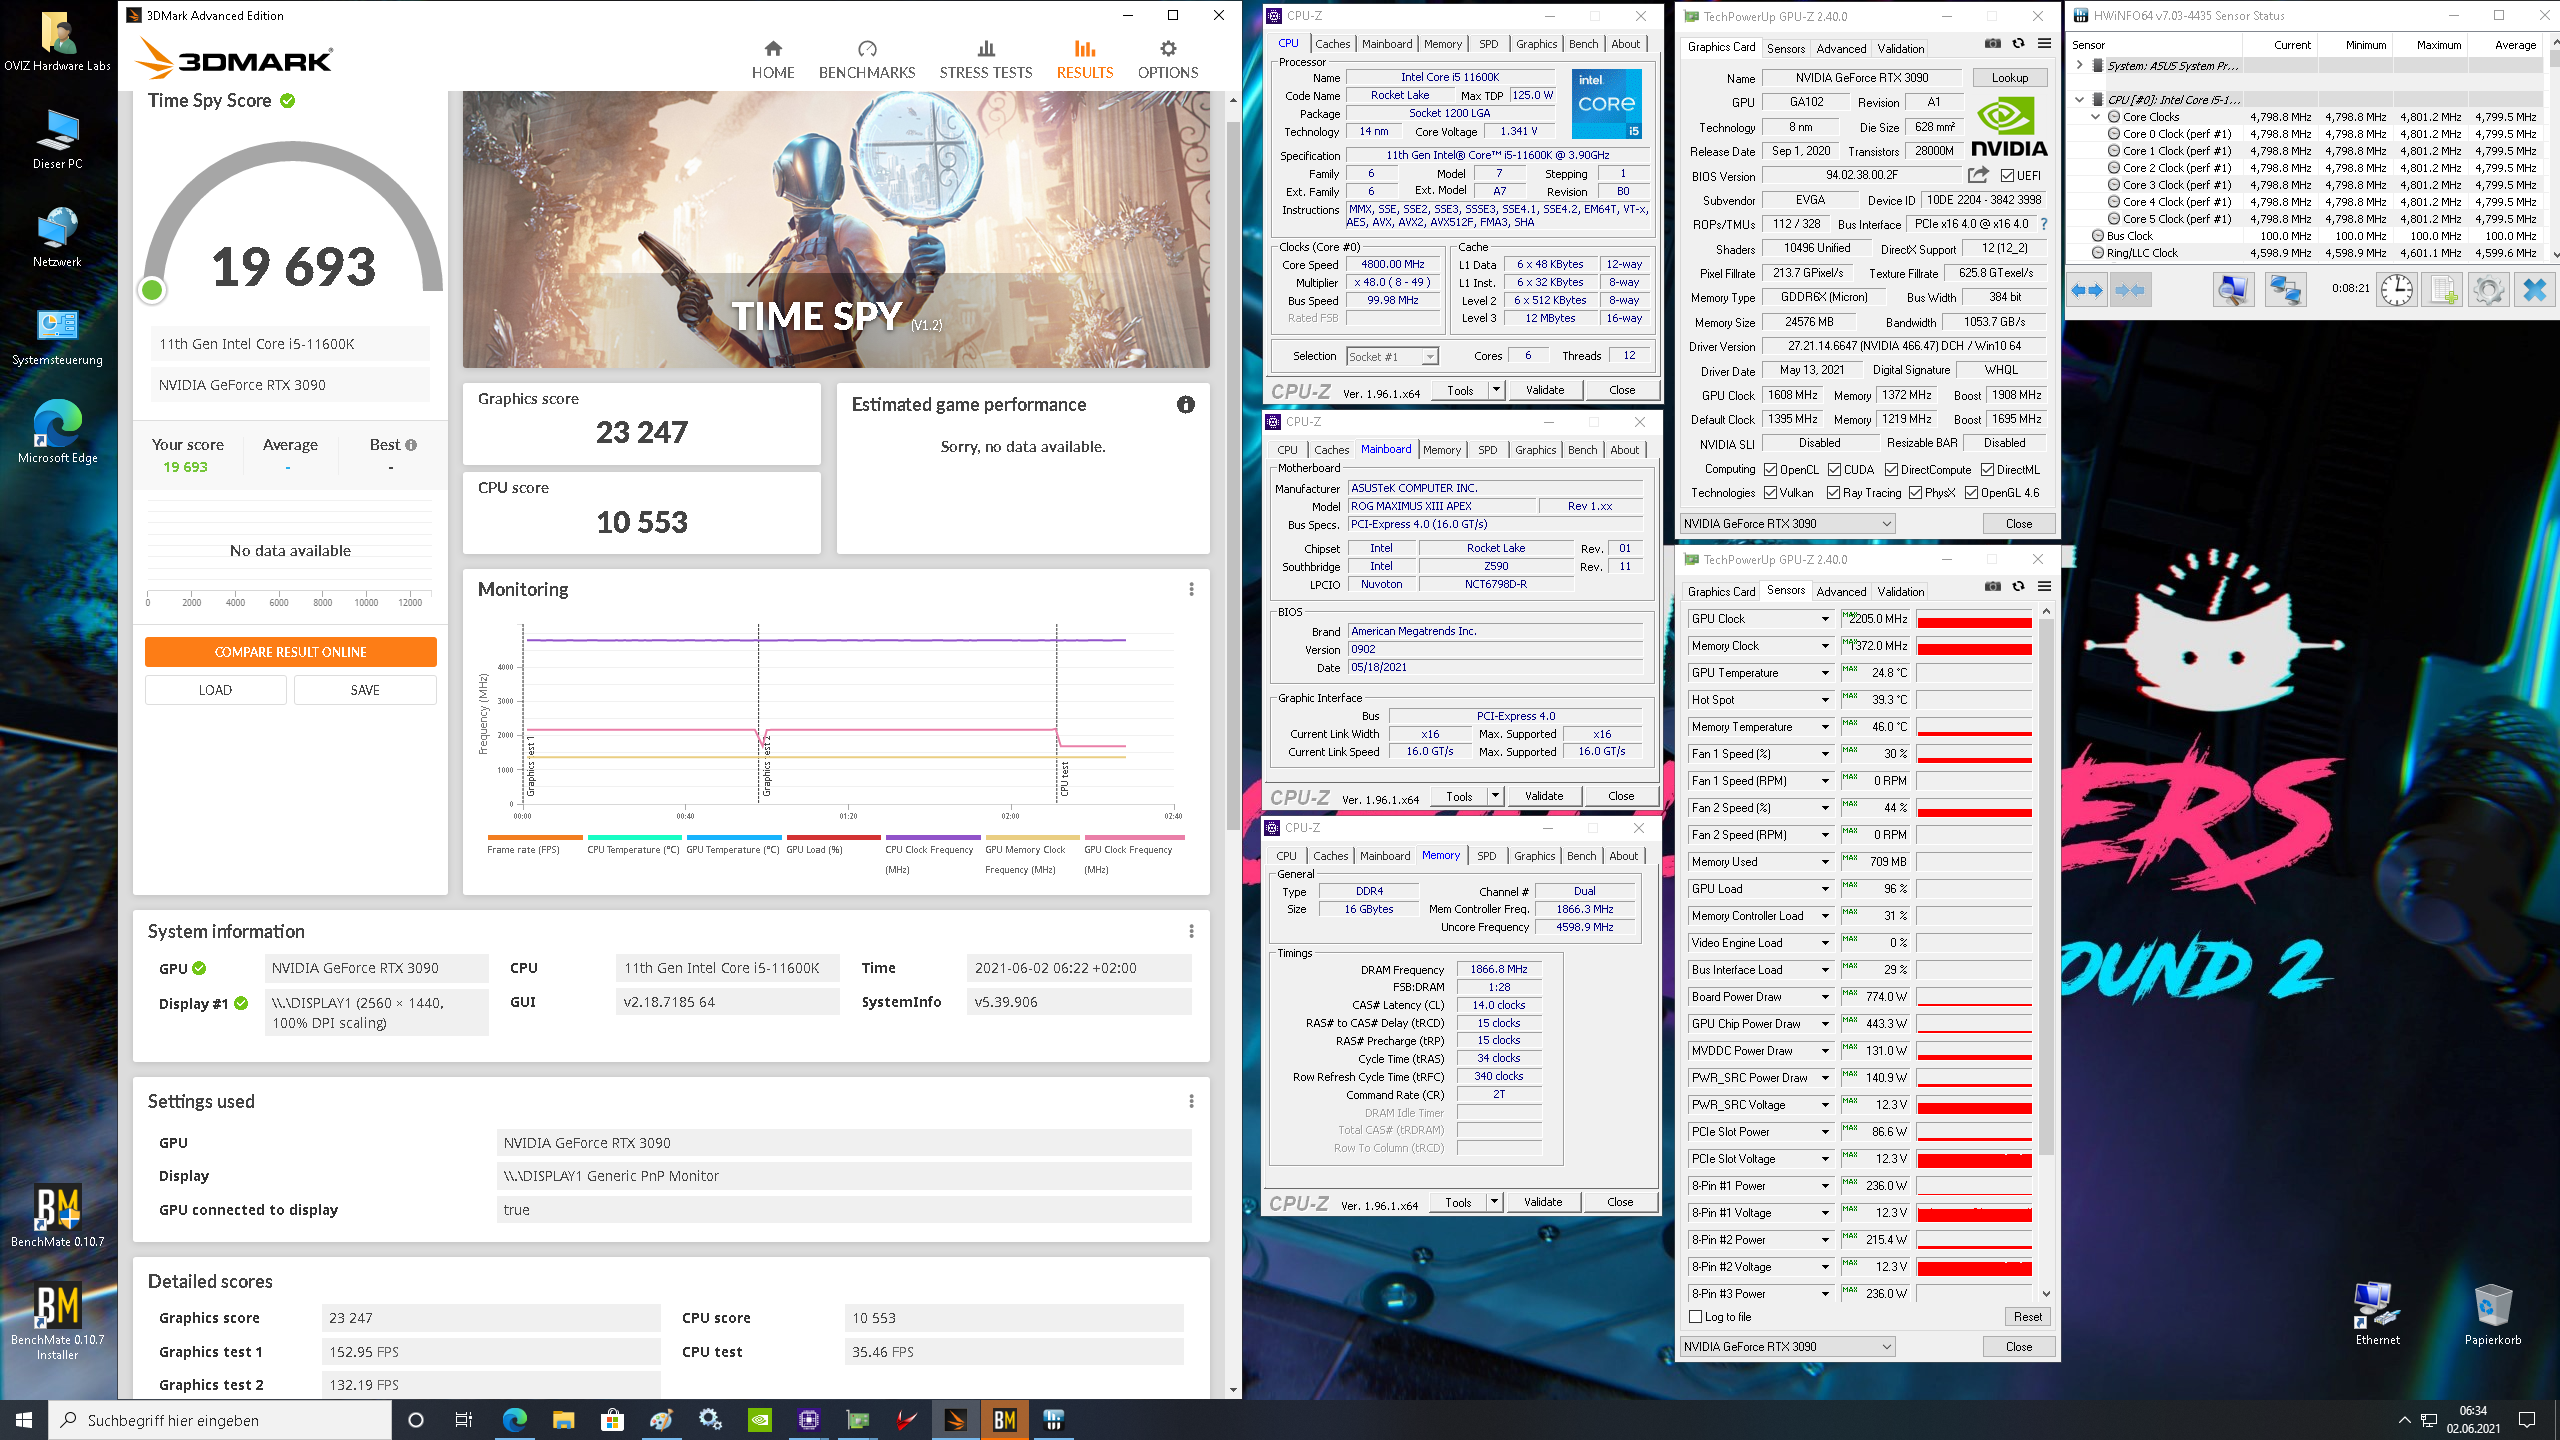Click Reset in GPU-Z sensors window
This screenshot has height=1440, width=2560.
2027,1317
